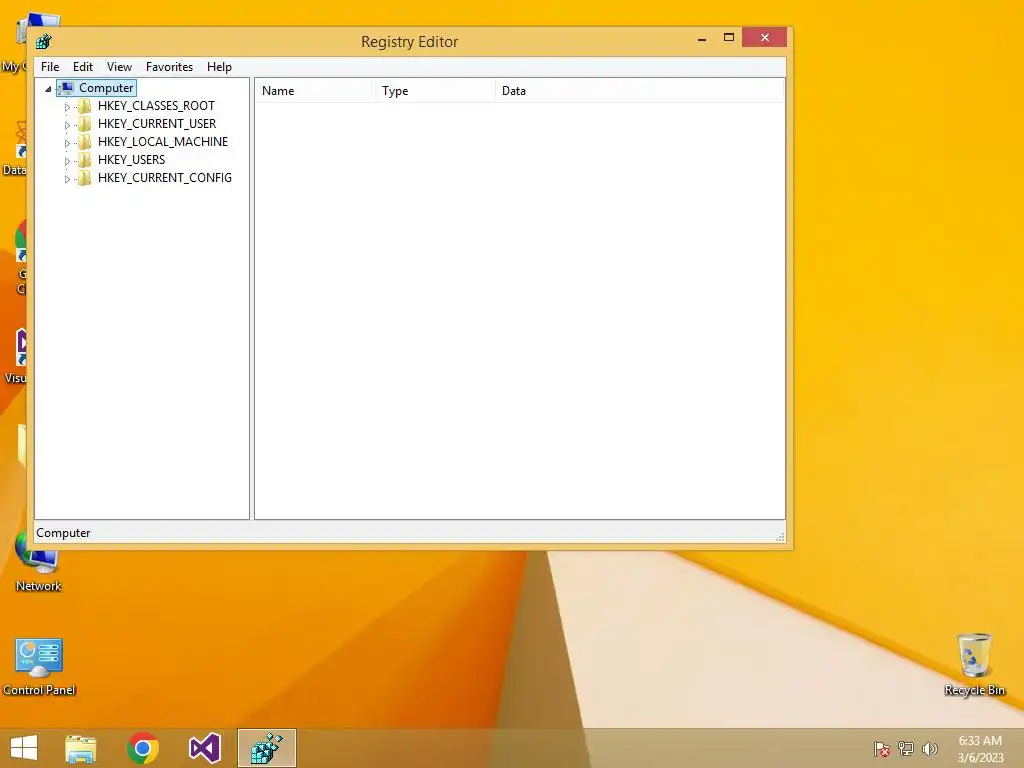The image size is (1024, 768).
Task: Open Visual Studio from the taskbar
Action: pyautogui.click(x=204, y=748)
